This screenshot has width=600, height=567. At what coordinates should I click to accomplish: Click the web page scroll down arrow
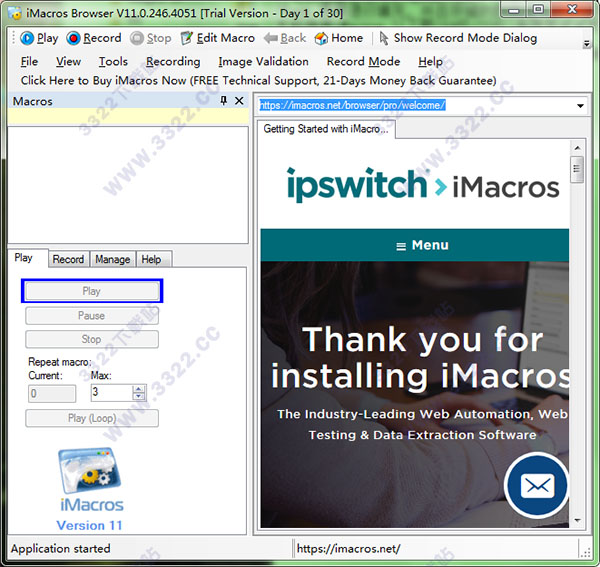(577, 520)
